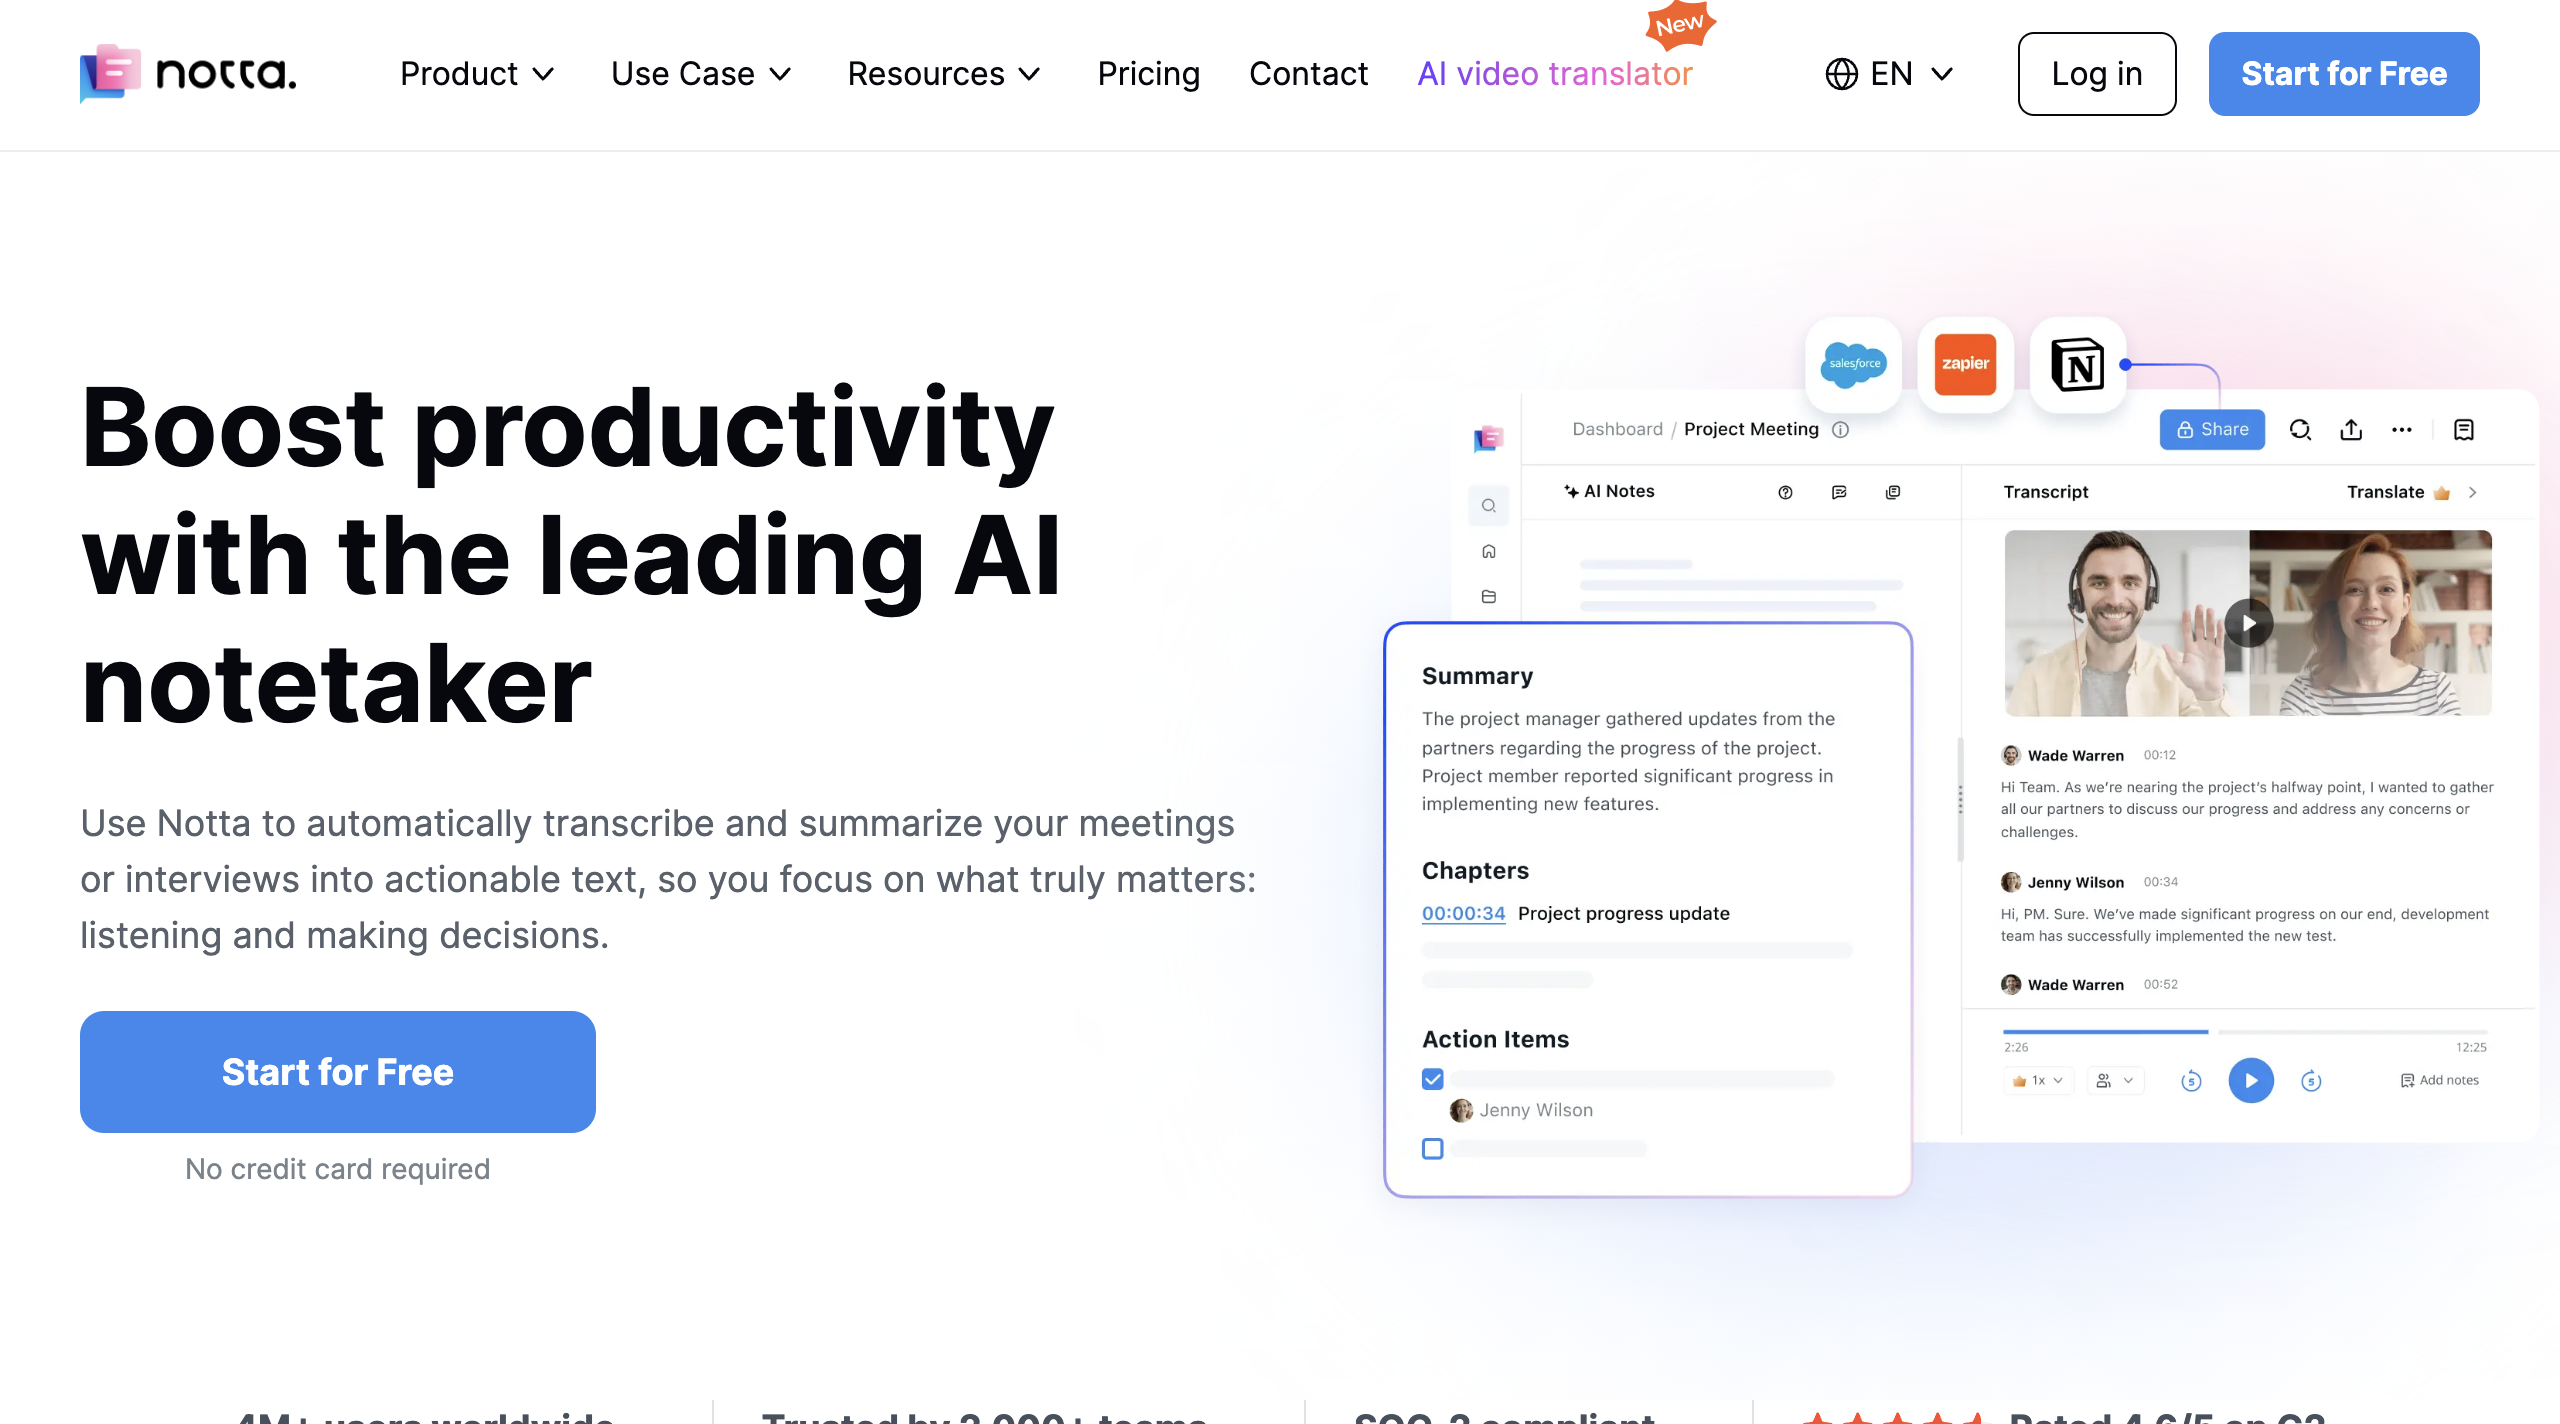Click the play button in transcript video

tap(2246, 623)
